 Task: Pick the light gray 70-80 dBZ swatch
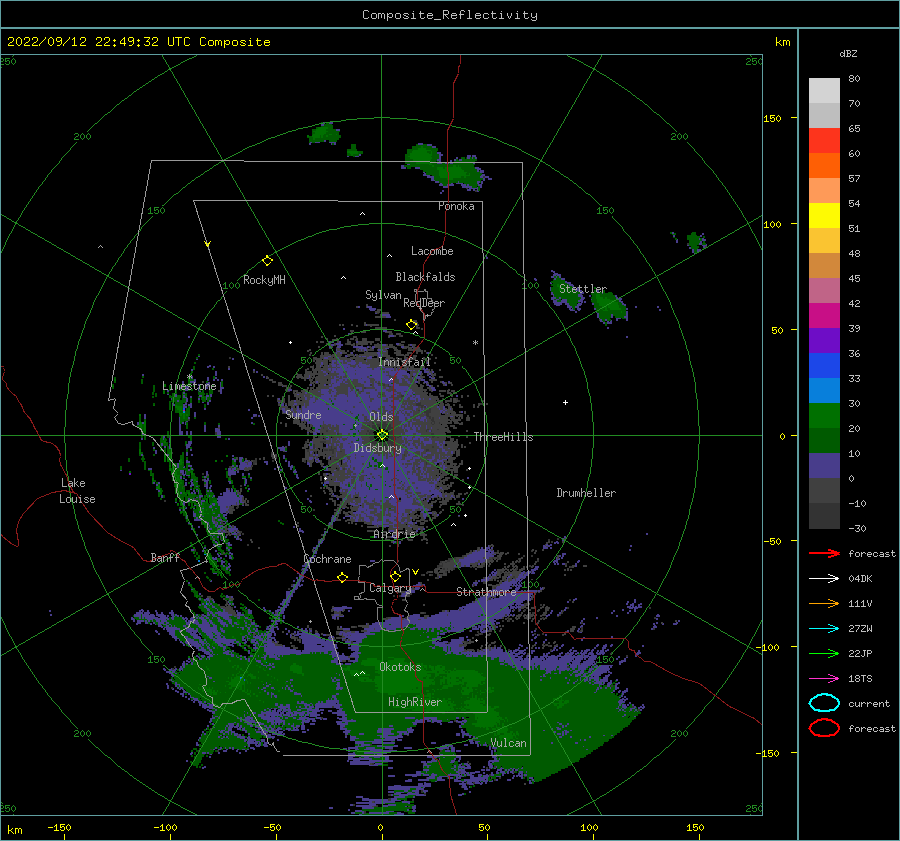coord(824,91)
